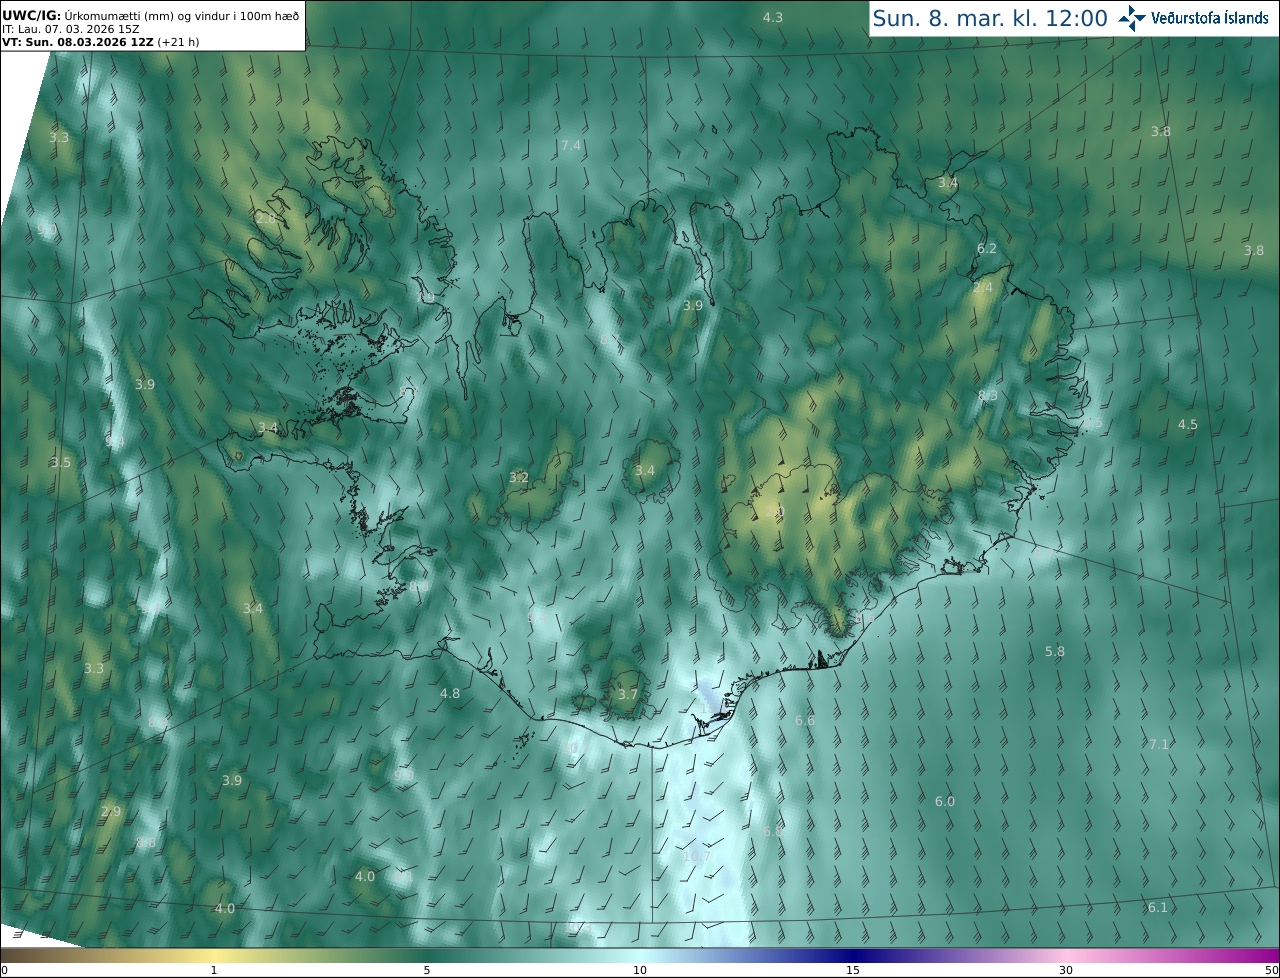Click the 8.8 value in southwest ocean
1280x978 pixels.
click(x=146, y=843)
